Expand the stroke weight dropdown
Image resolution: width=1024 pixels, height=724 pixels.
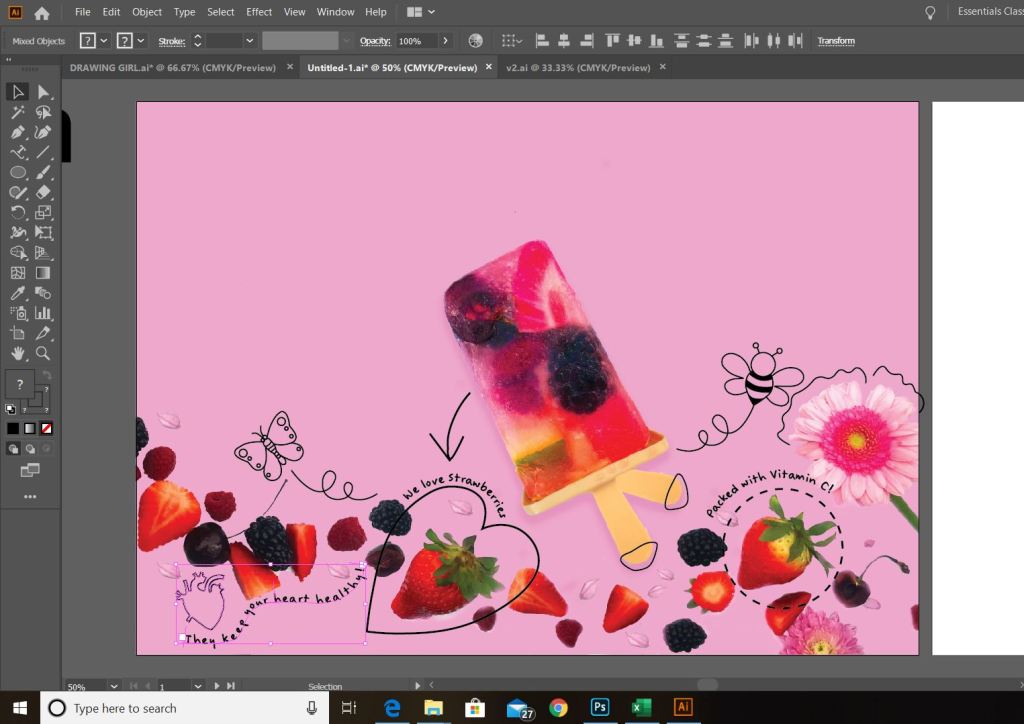249,41
